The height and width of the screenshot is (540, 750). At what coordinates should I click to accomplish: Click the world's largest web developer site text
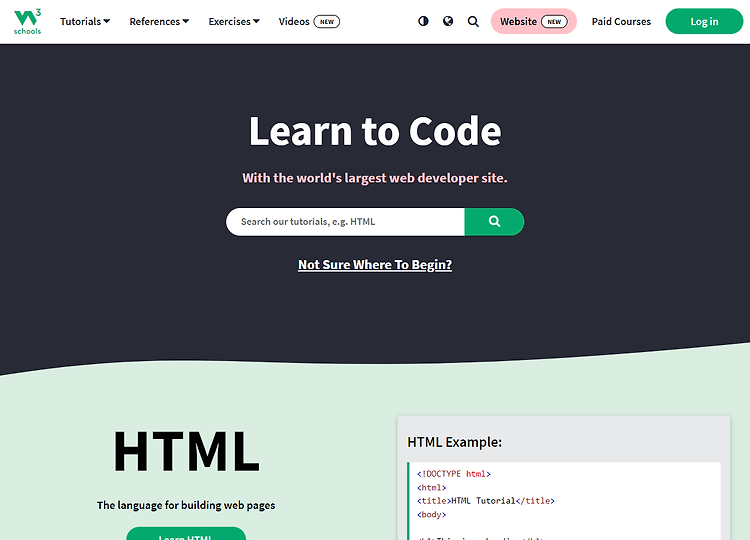click(375, 178)
